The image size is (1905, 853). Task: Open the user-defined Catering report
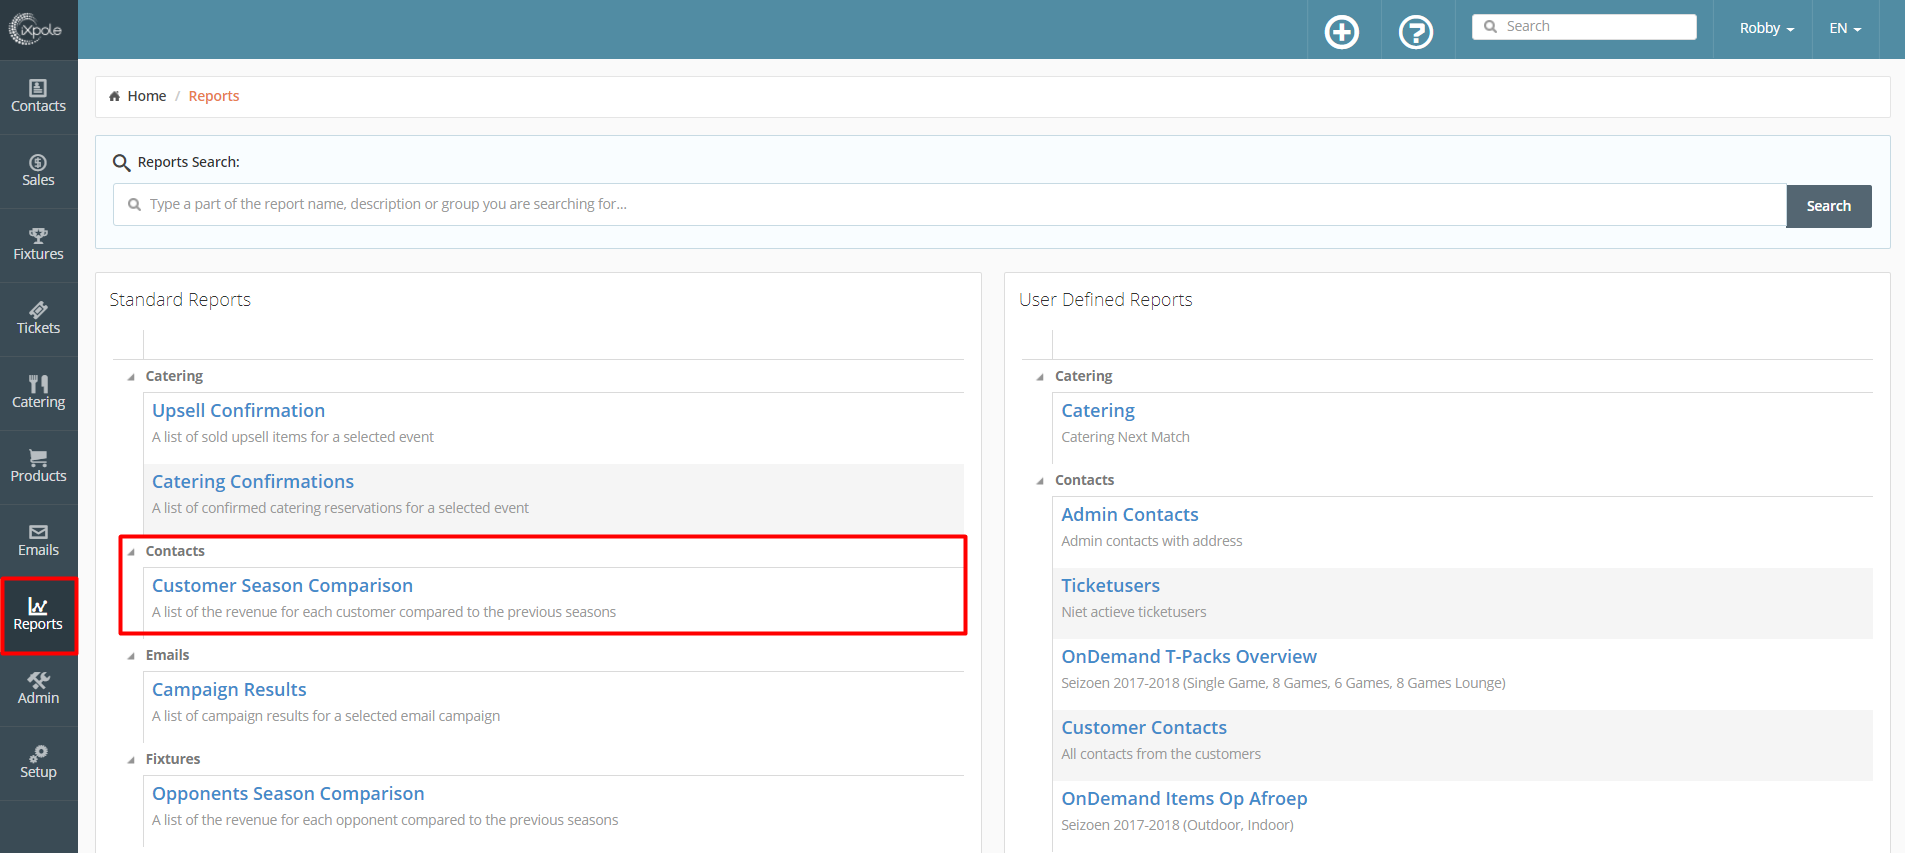point(1098,410)
